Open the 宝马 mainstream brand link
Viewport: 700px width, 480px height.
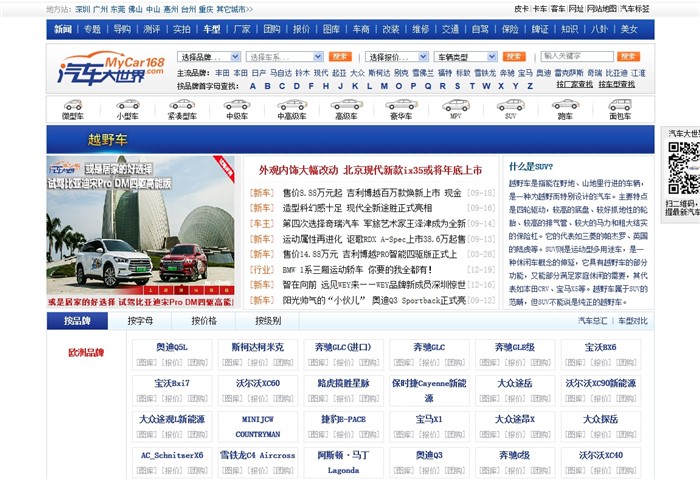[x=525, y=73]
